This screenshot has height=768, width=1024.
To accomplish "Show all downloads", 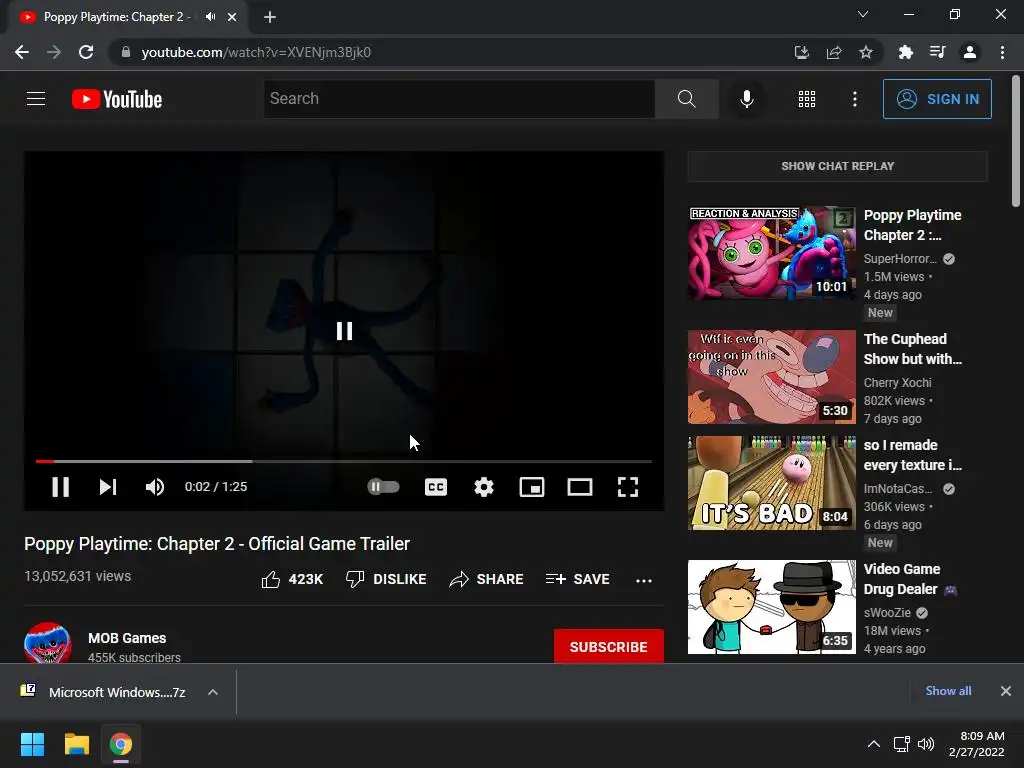I will [x=948, y=691].
